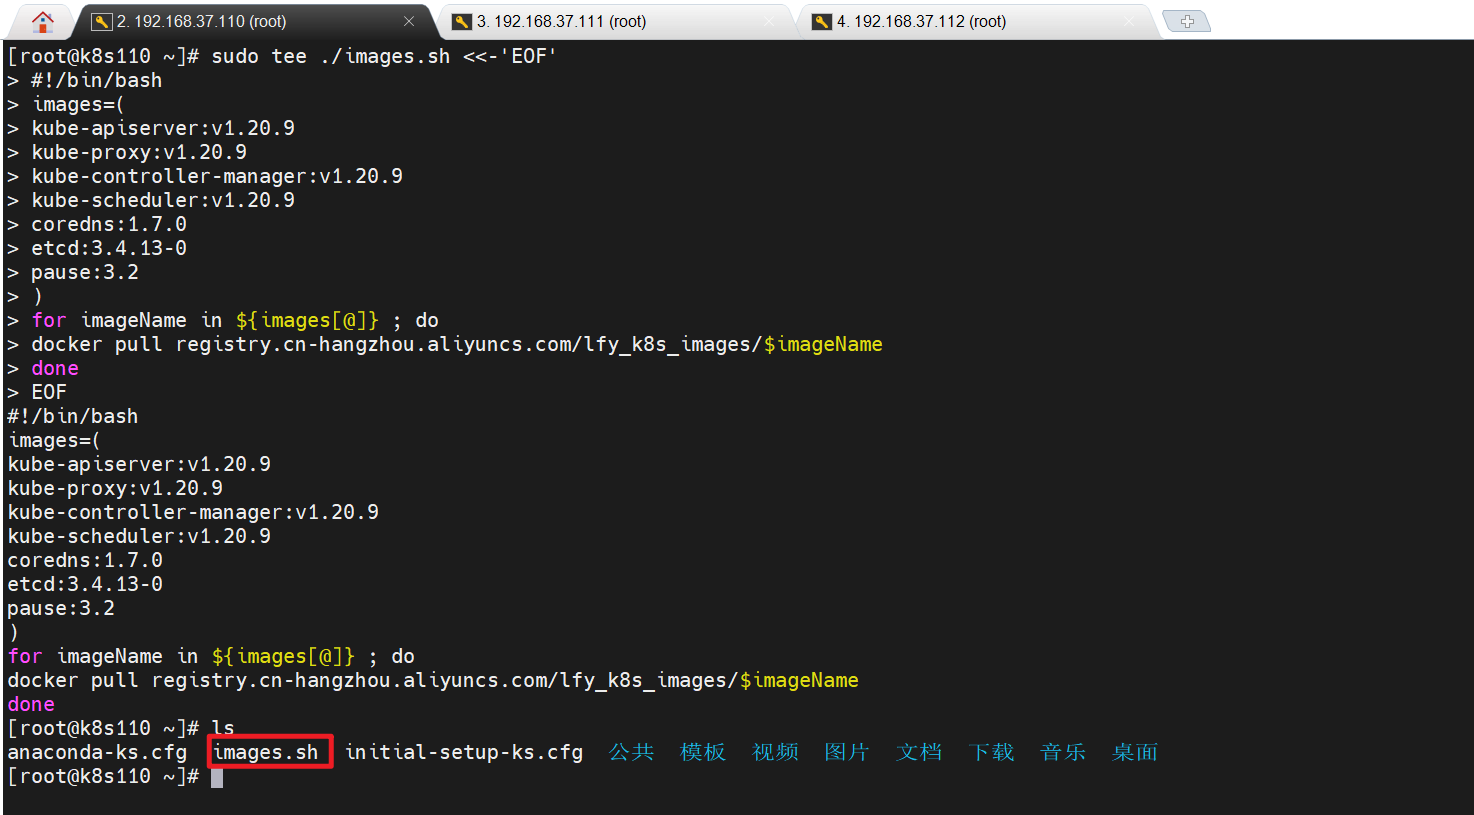Click the 桌面 directory name

(1135, 752)
